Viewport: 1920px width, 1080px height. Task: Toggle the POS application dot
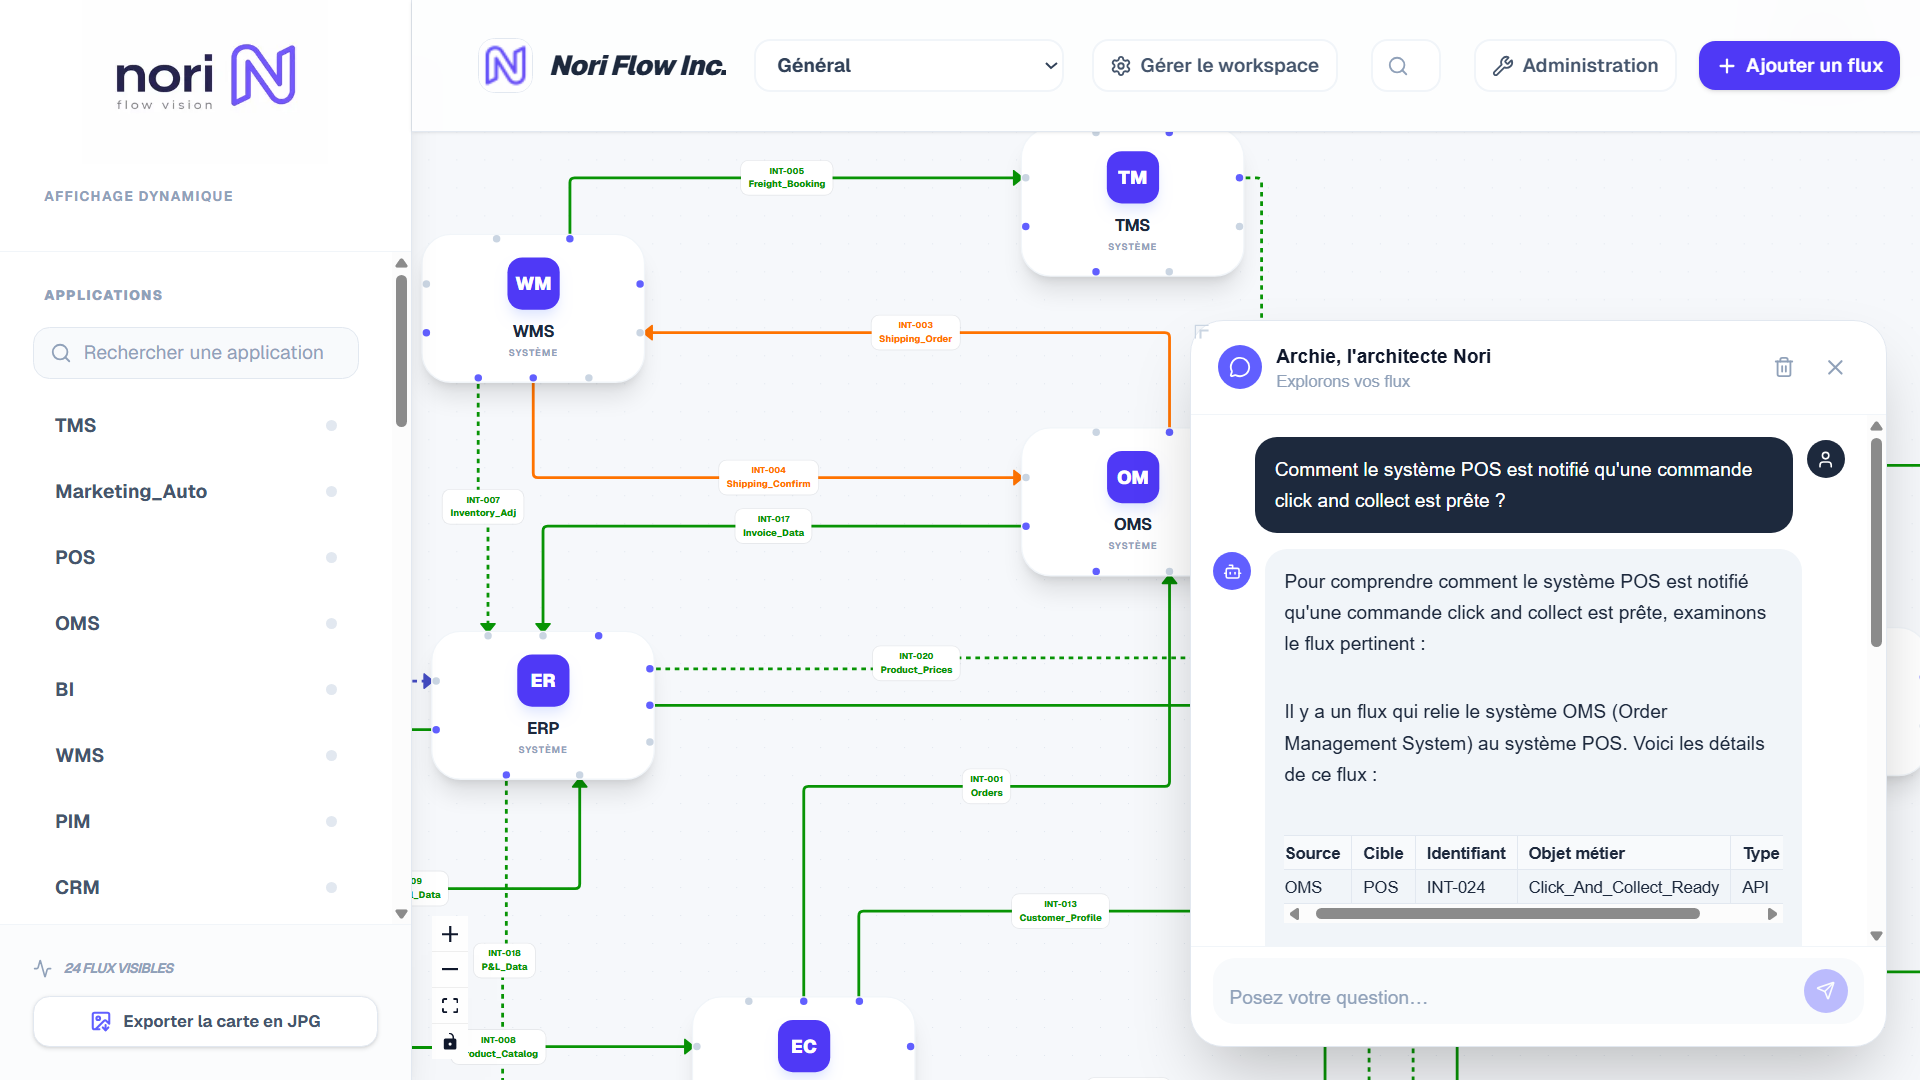tap(331, 558)
